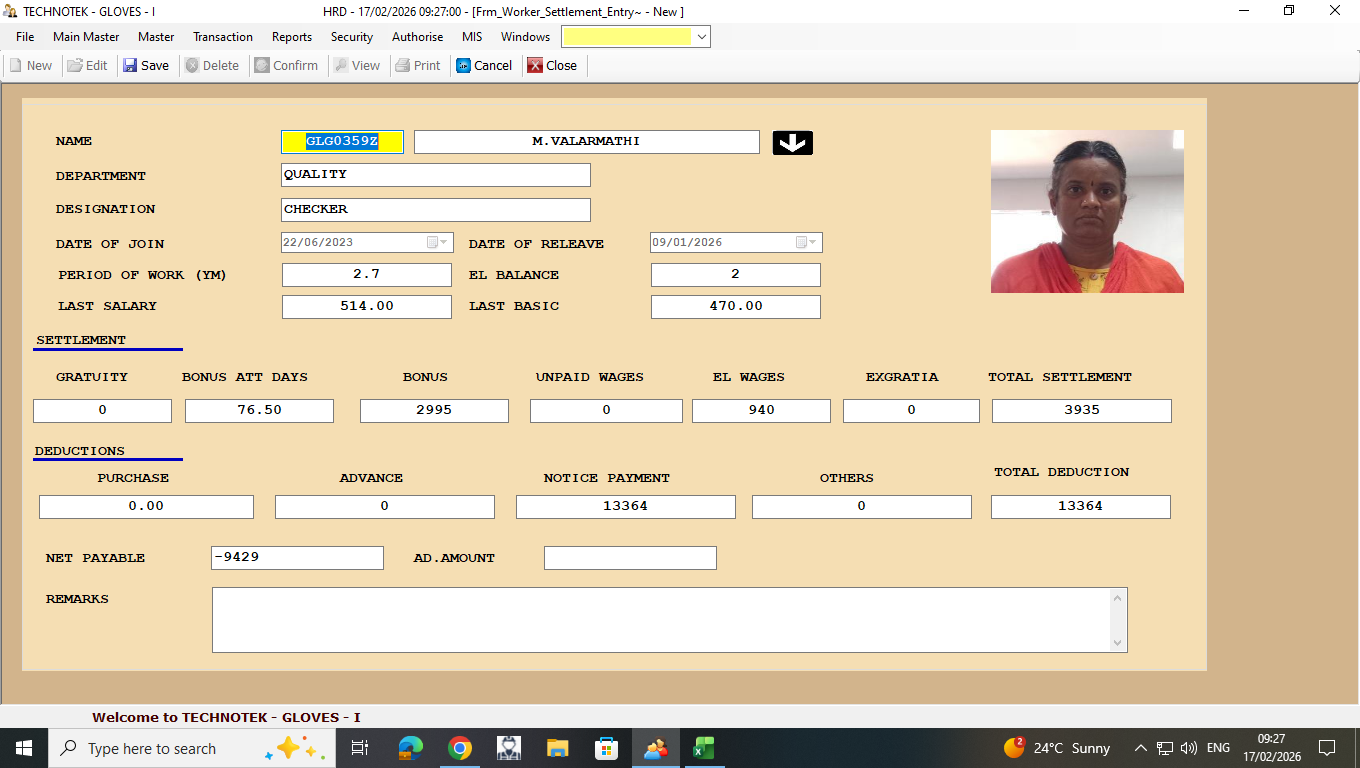This screenshot has width=1360, height=768.
Task: Open Windows Start menu
Action: (x=23, y=748)
